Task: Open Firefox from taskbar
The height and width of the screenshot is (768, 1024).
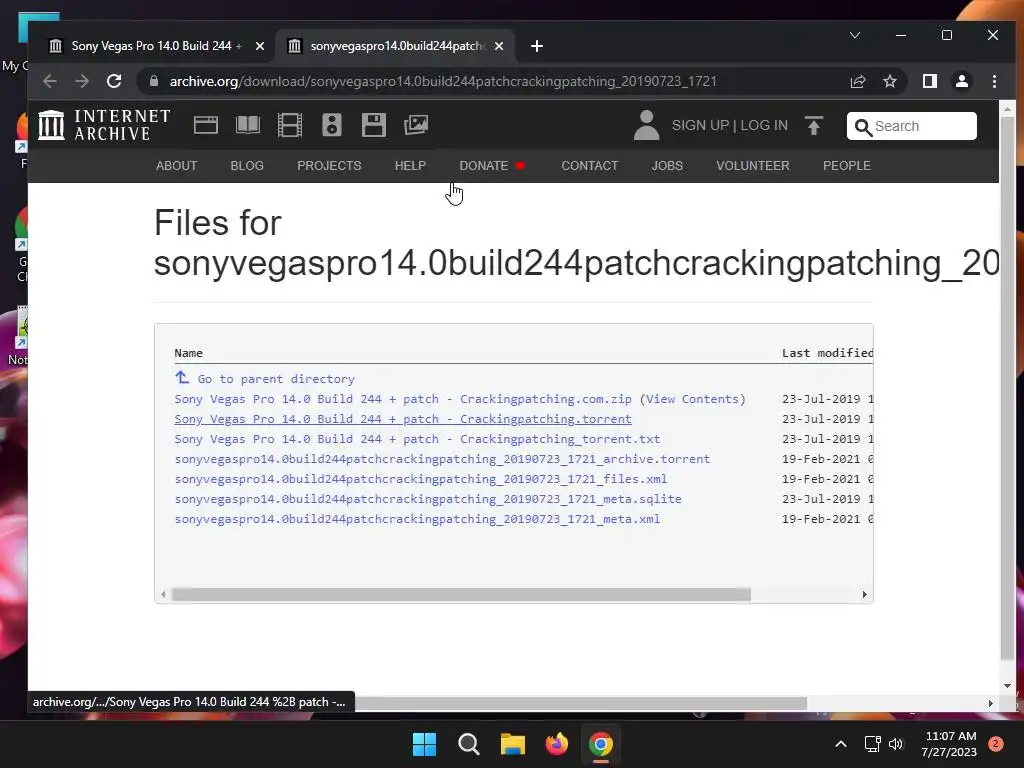Action: pyautogui.click(x=556, y=744)
